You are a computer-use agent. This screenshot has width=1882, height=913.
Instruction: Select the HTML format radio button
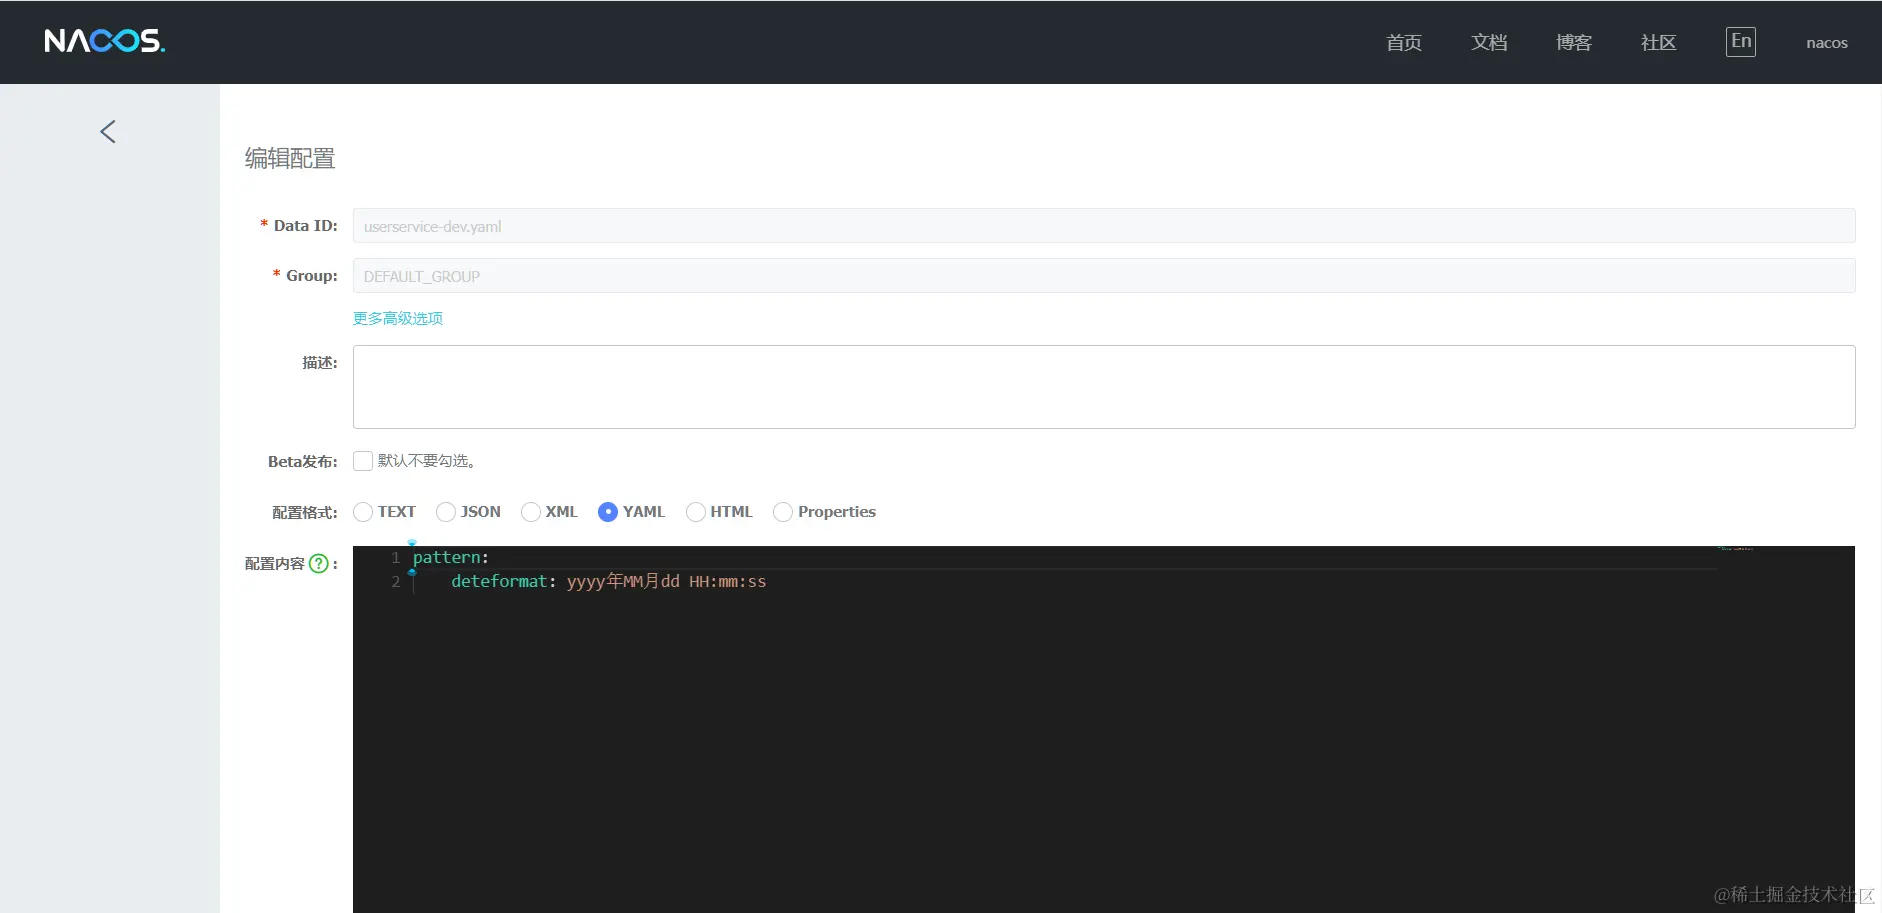[x=696, y=512]
